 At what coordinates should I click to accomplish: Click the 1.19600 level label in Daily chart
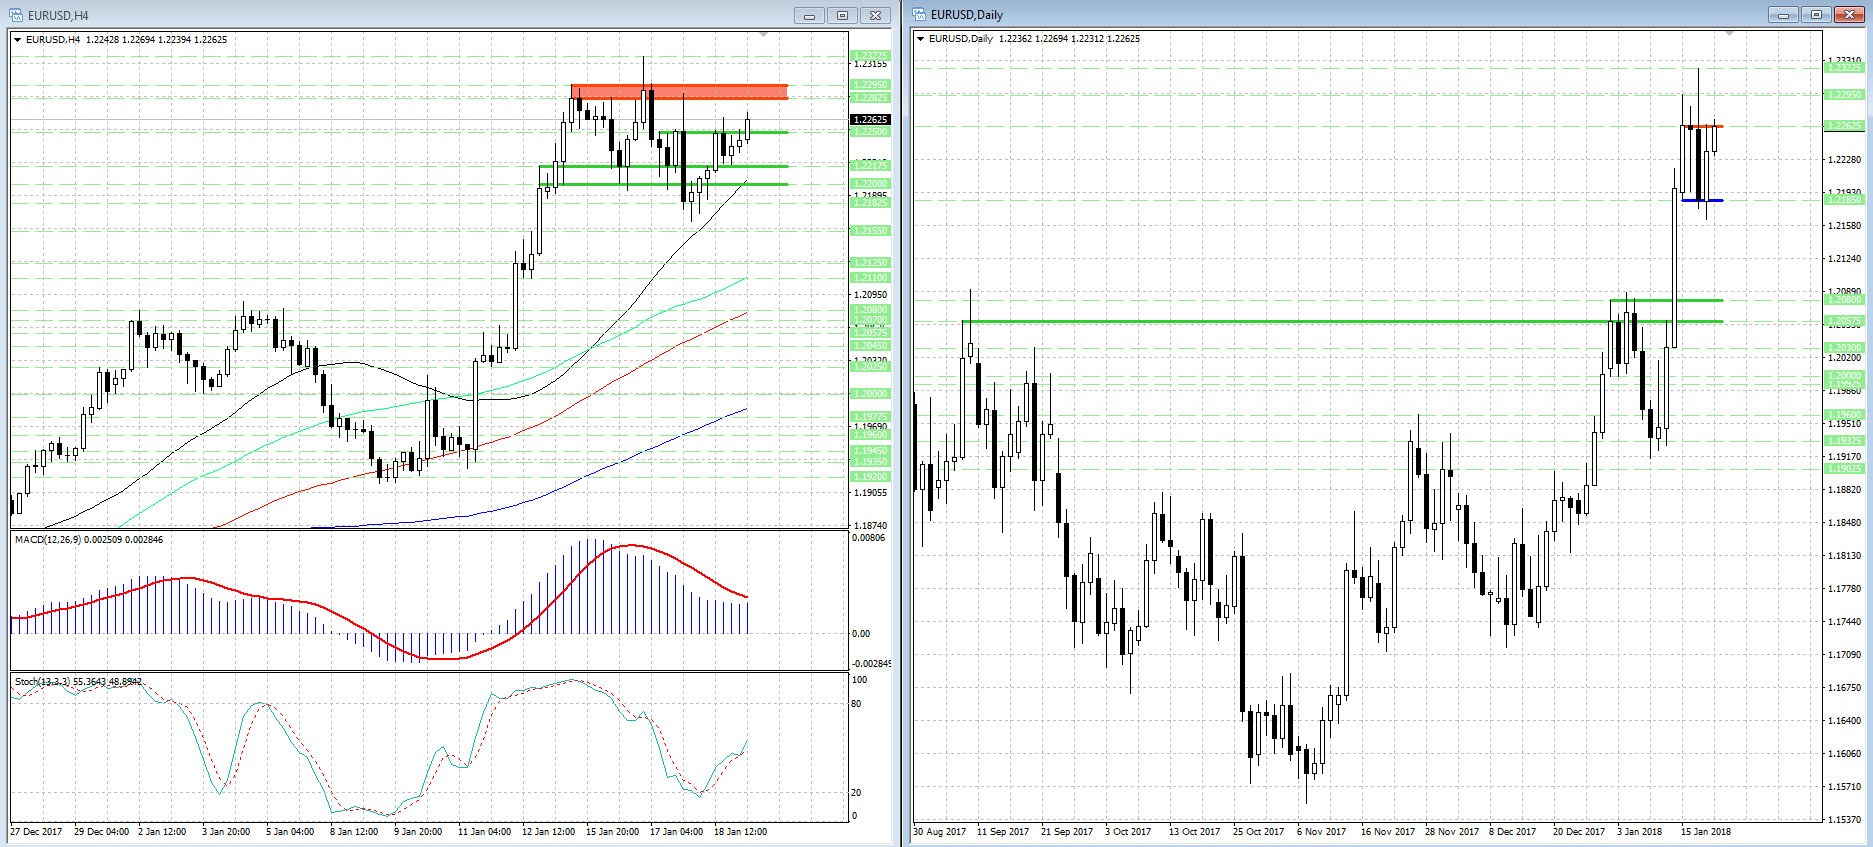[x=1844, y=414]
